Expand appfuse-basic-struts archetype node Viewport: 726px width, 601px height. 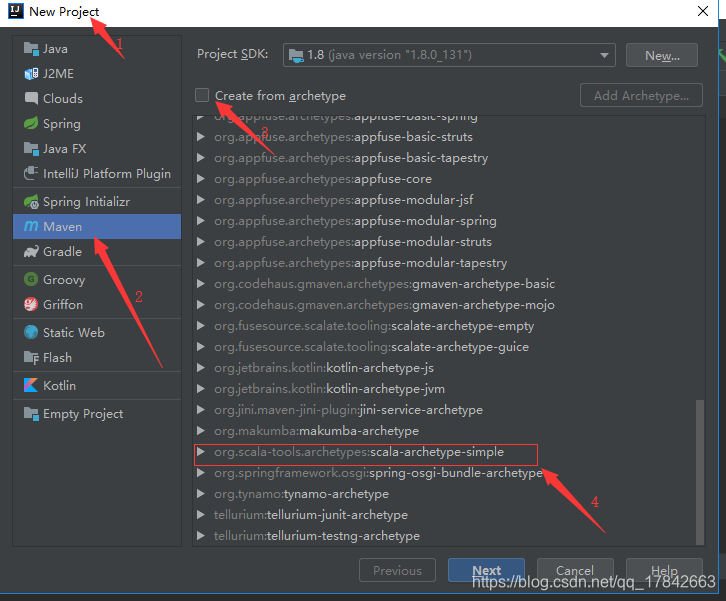click(x=201, y=137)
